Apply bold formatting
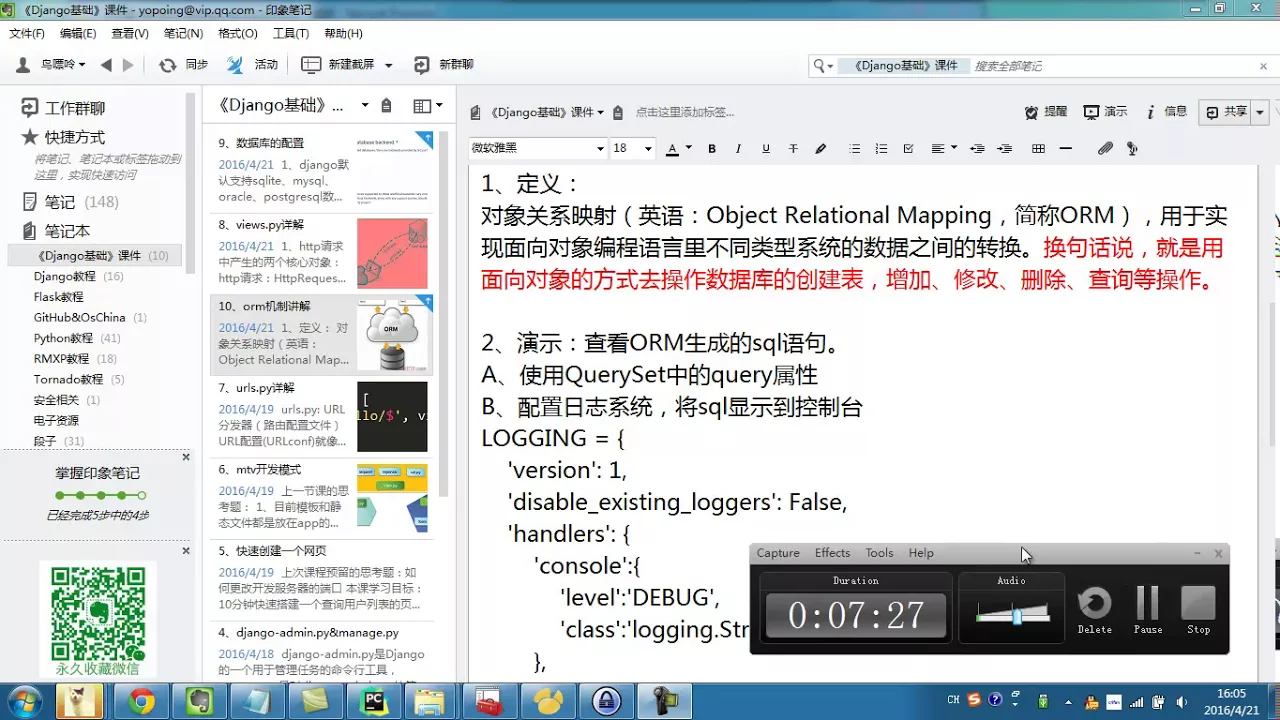Viewport: 1280px width, 720px height. 712,149
